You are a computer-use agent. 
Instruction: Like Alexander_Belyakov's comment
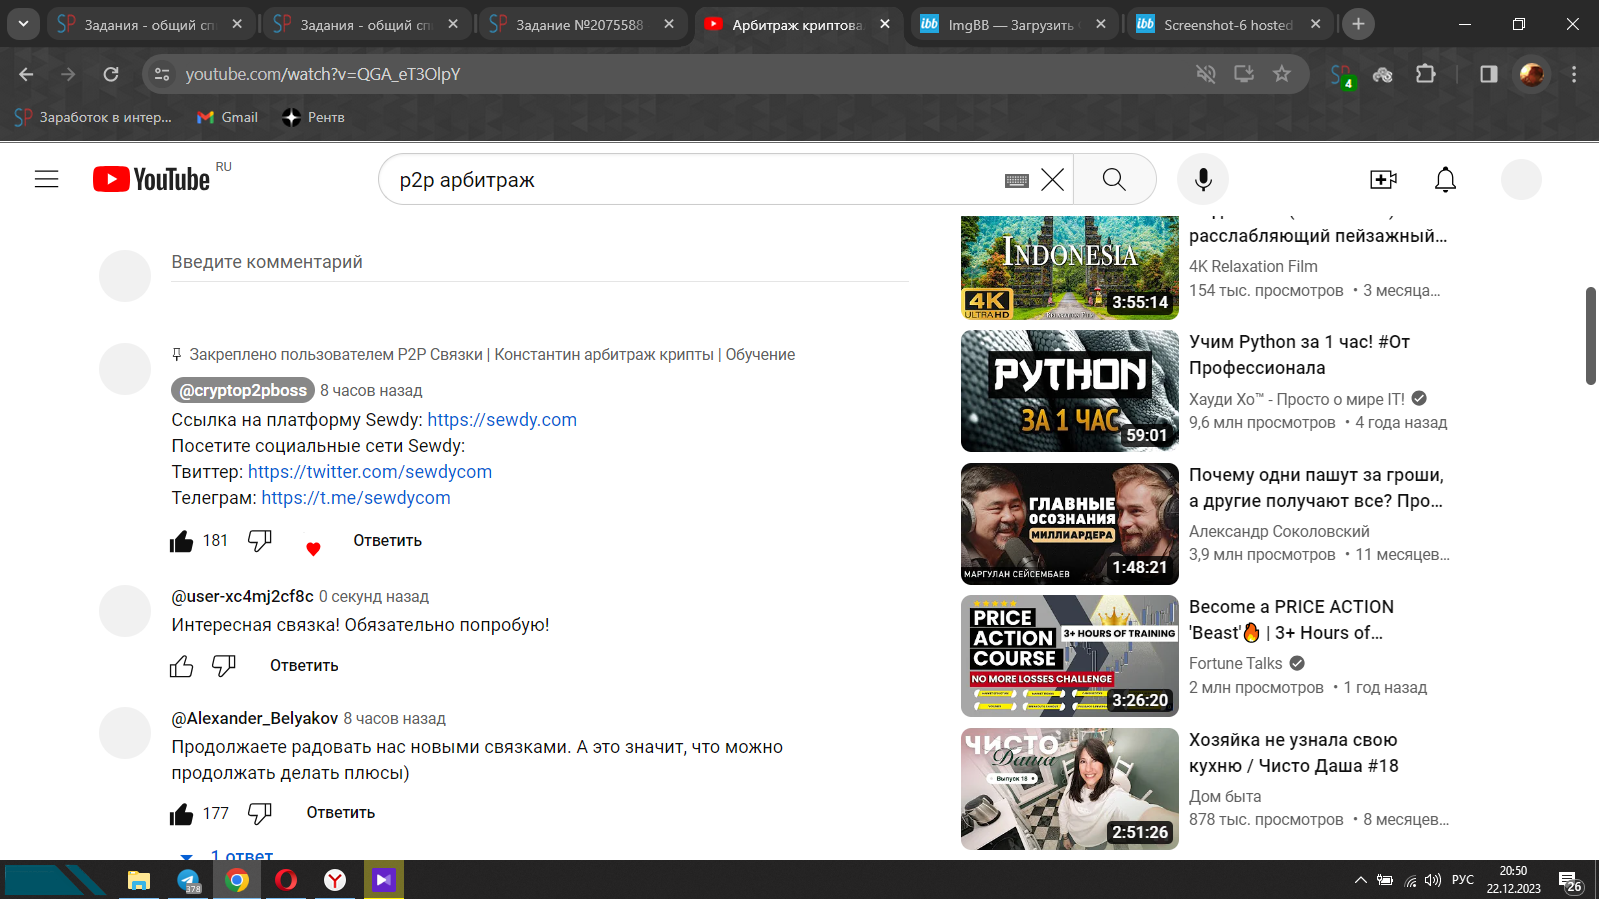pyautogui.click(x=181, y=813)
